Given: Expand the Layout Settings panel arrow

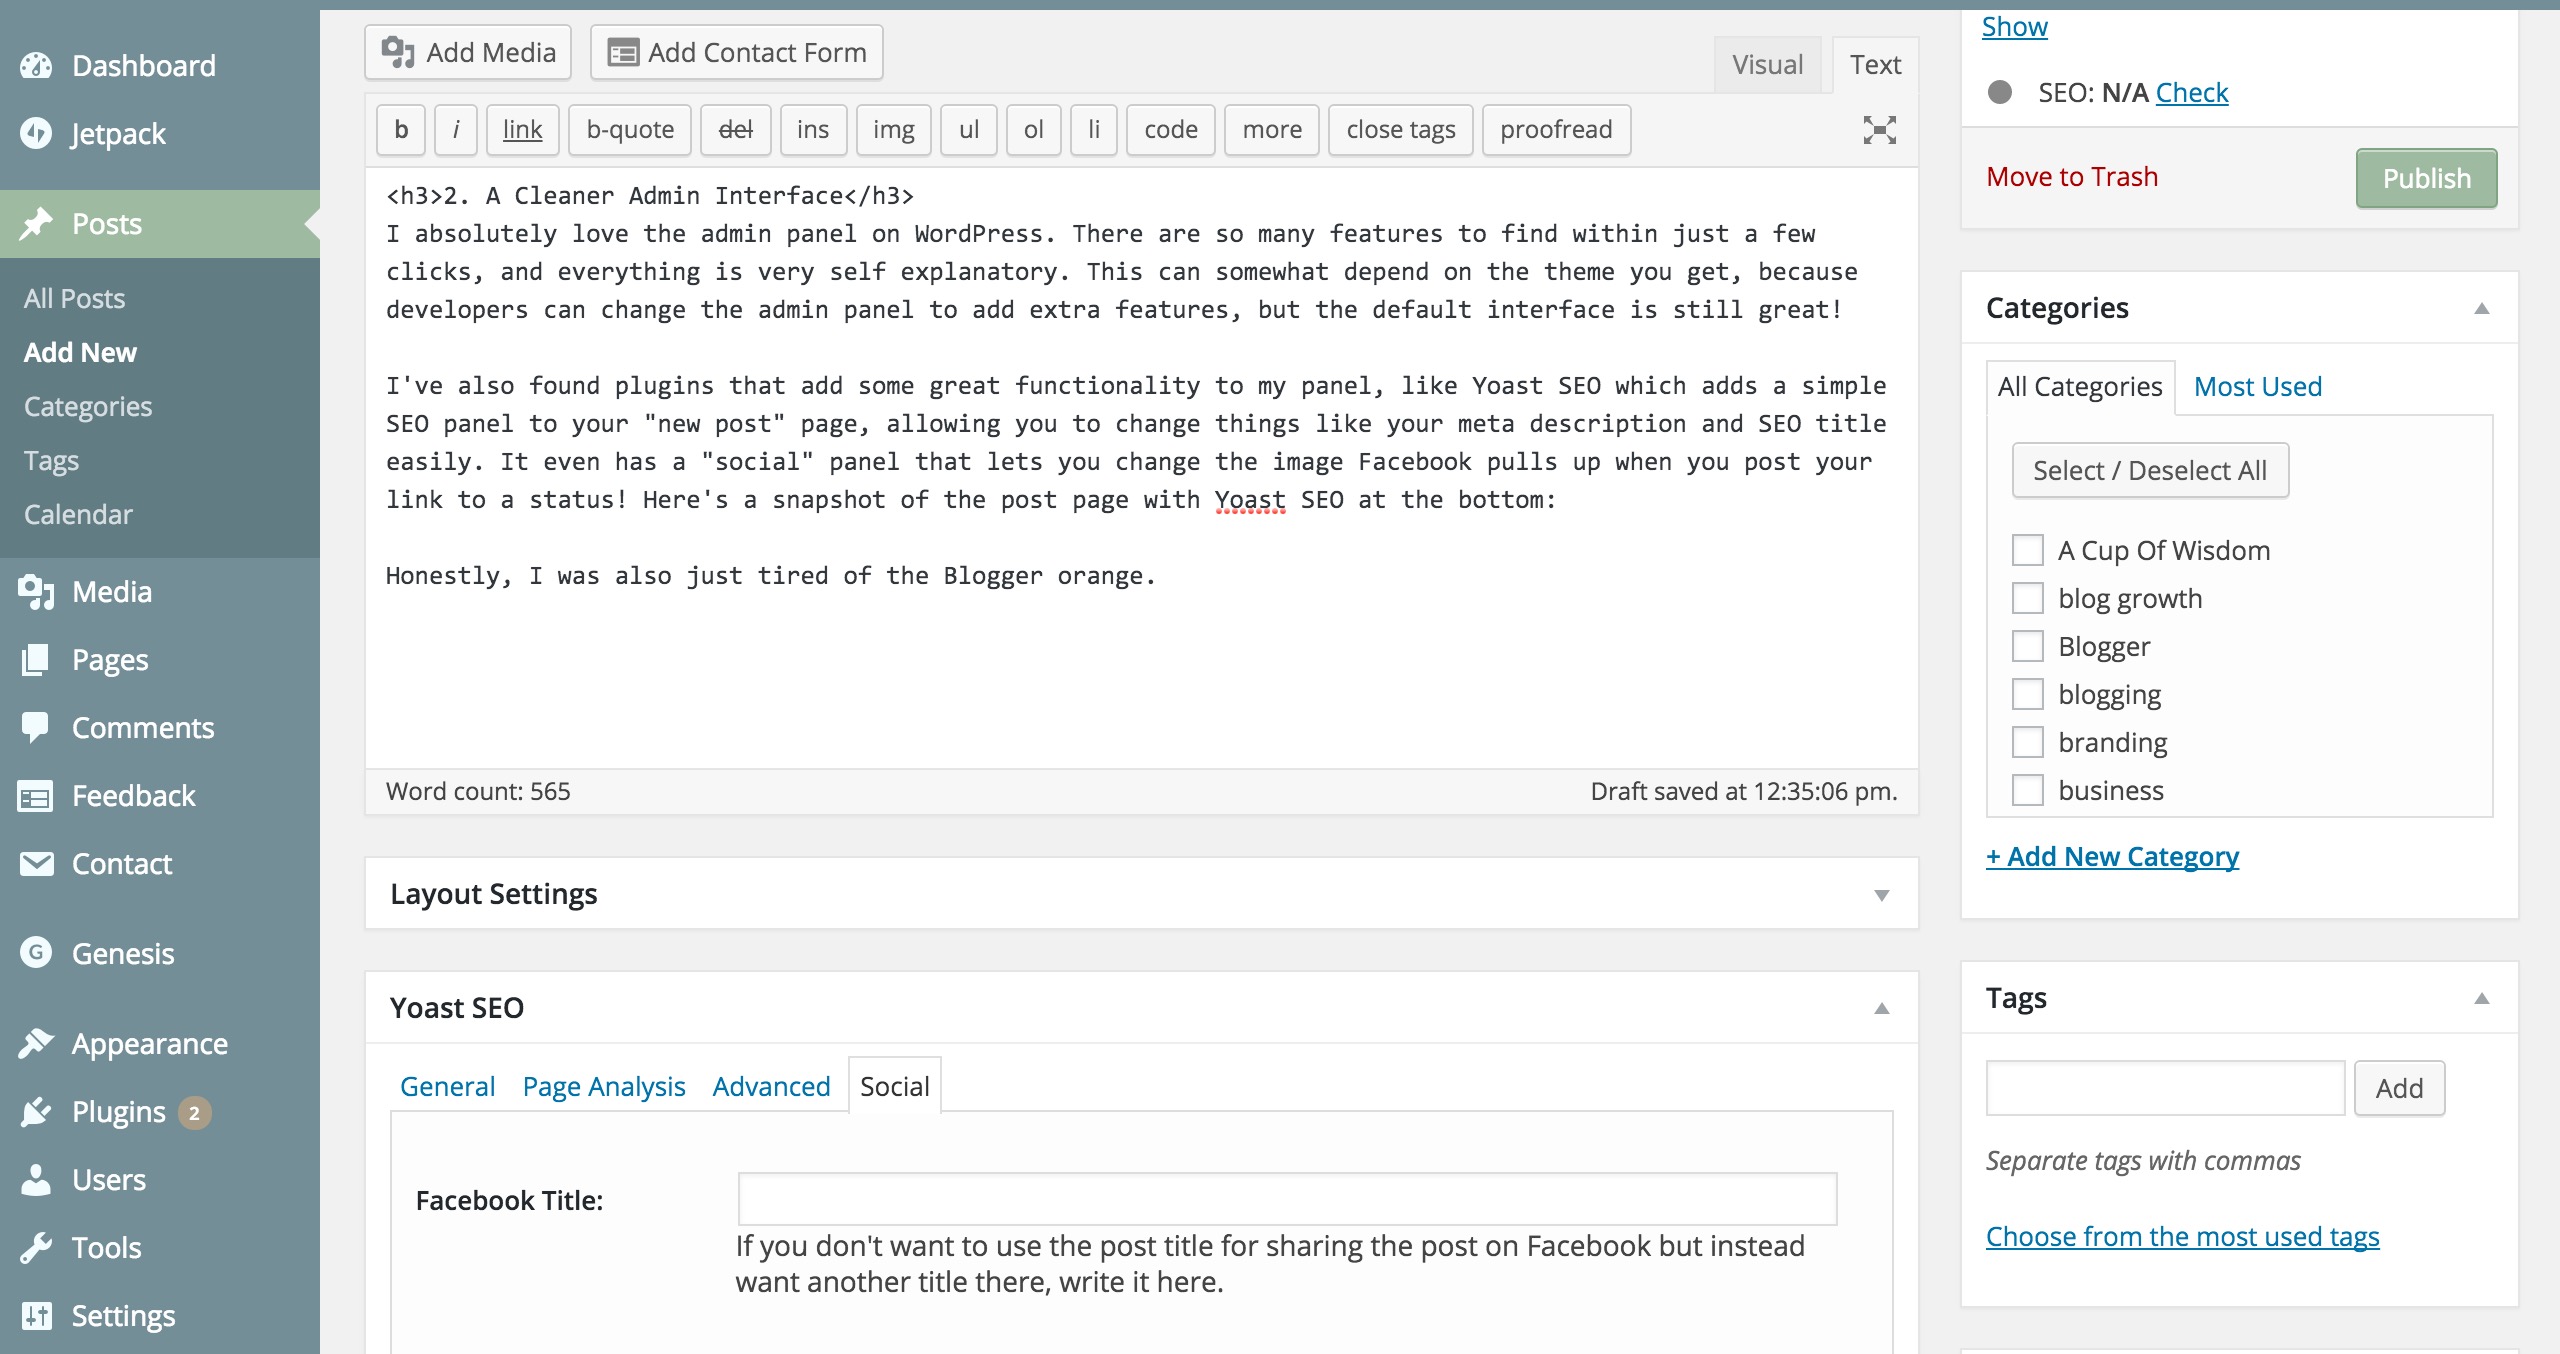Looking at the screenshot, I should coord(1881,895).
